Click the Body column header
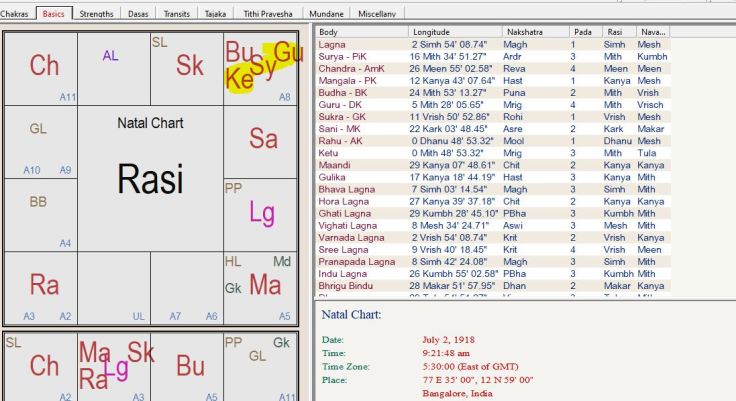 (x=328, y=32)
